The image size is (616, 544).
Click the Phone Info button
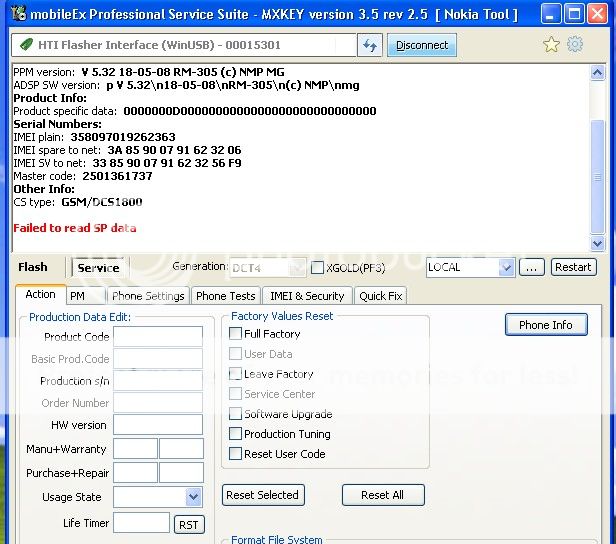click(546, 325)
